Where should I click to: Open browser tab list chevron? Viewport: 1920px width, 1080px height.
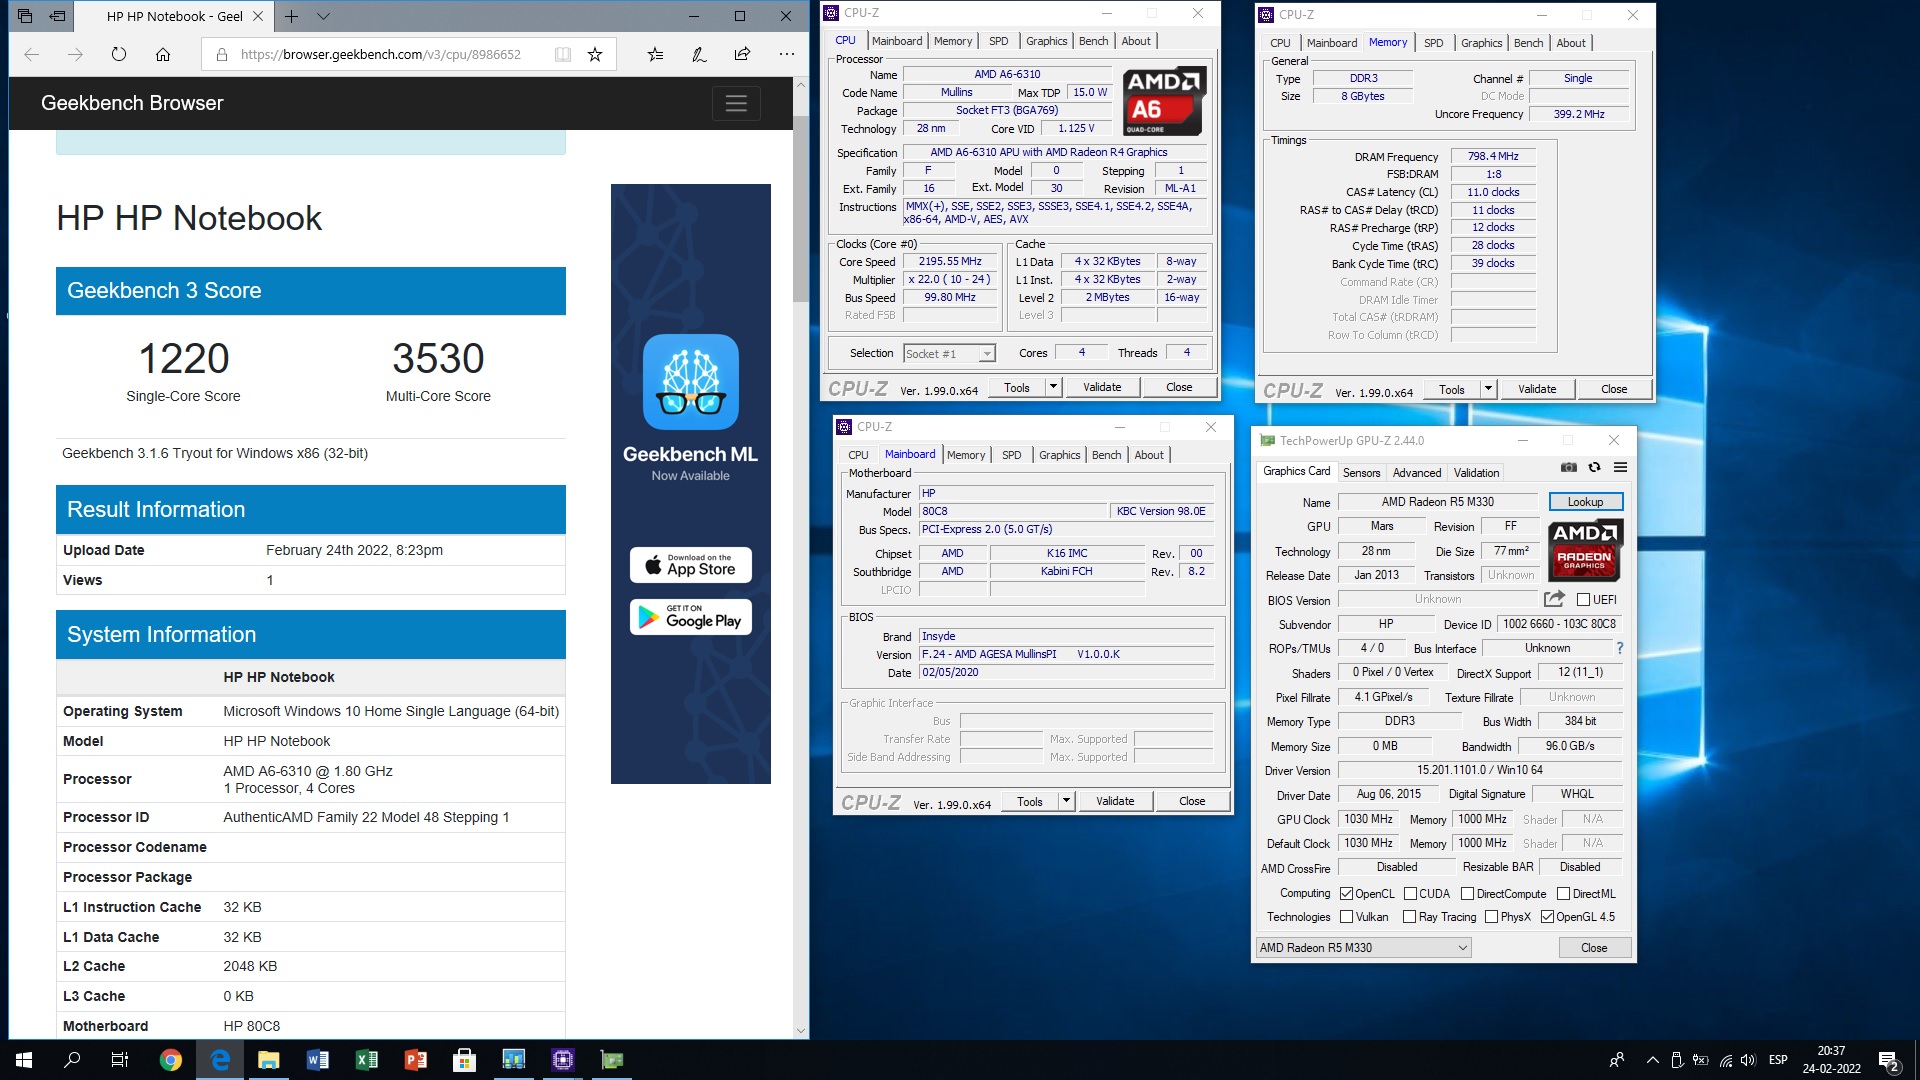[x=323, y=16]
